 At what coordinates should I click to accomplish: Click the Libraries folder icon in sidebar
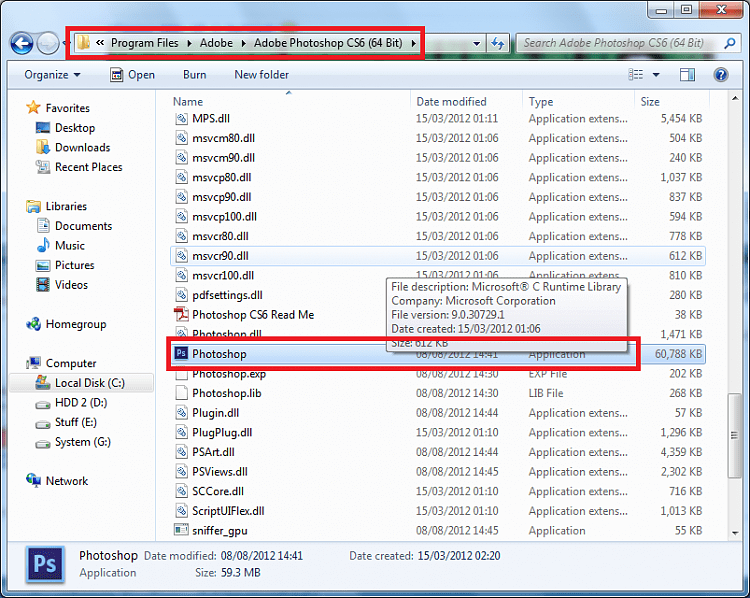click(x=33, y=206)
